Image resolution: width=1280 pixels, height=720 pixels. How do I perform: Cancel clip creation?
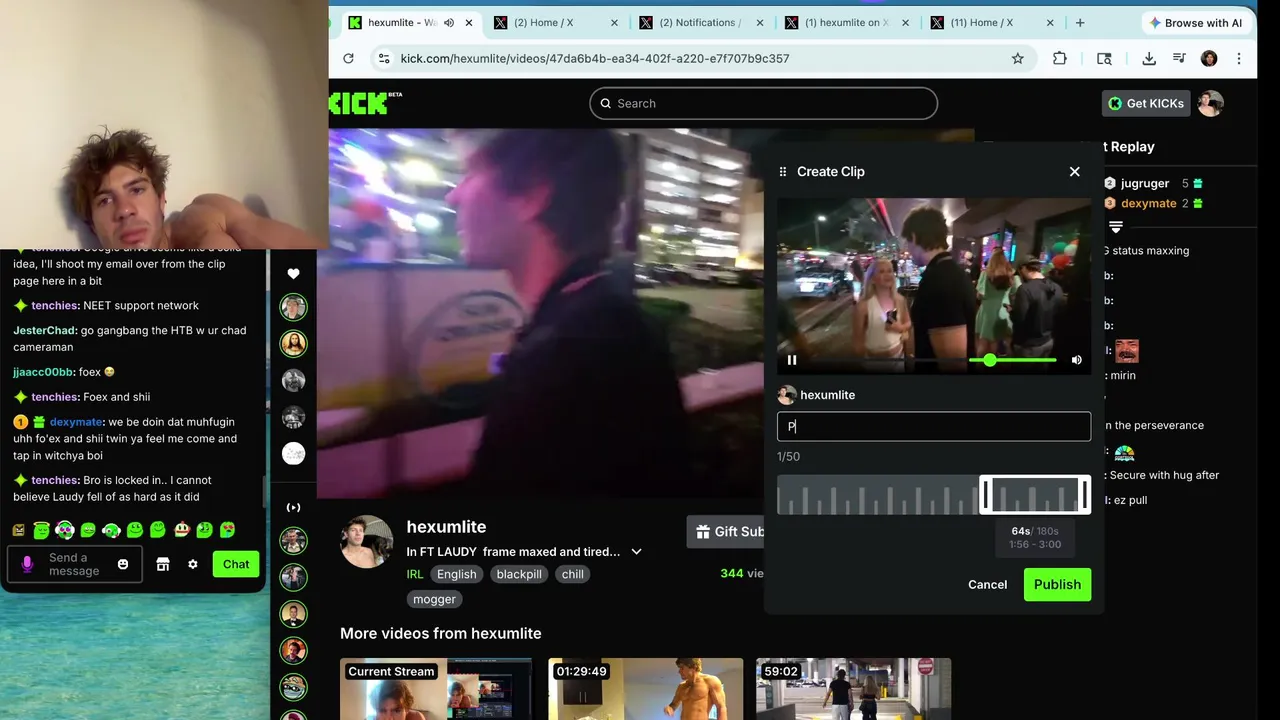[987, 585]
